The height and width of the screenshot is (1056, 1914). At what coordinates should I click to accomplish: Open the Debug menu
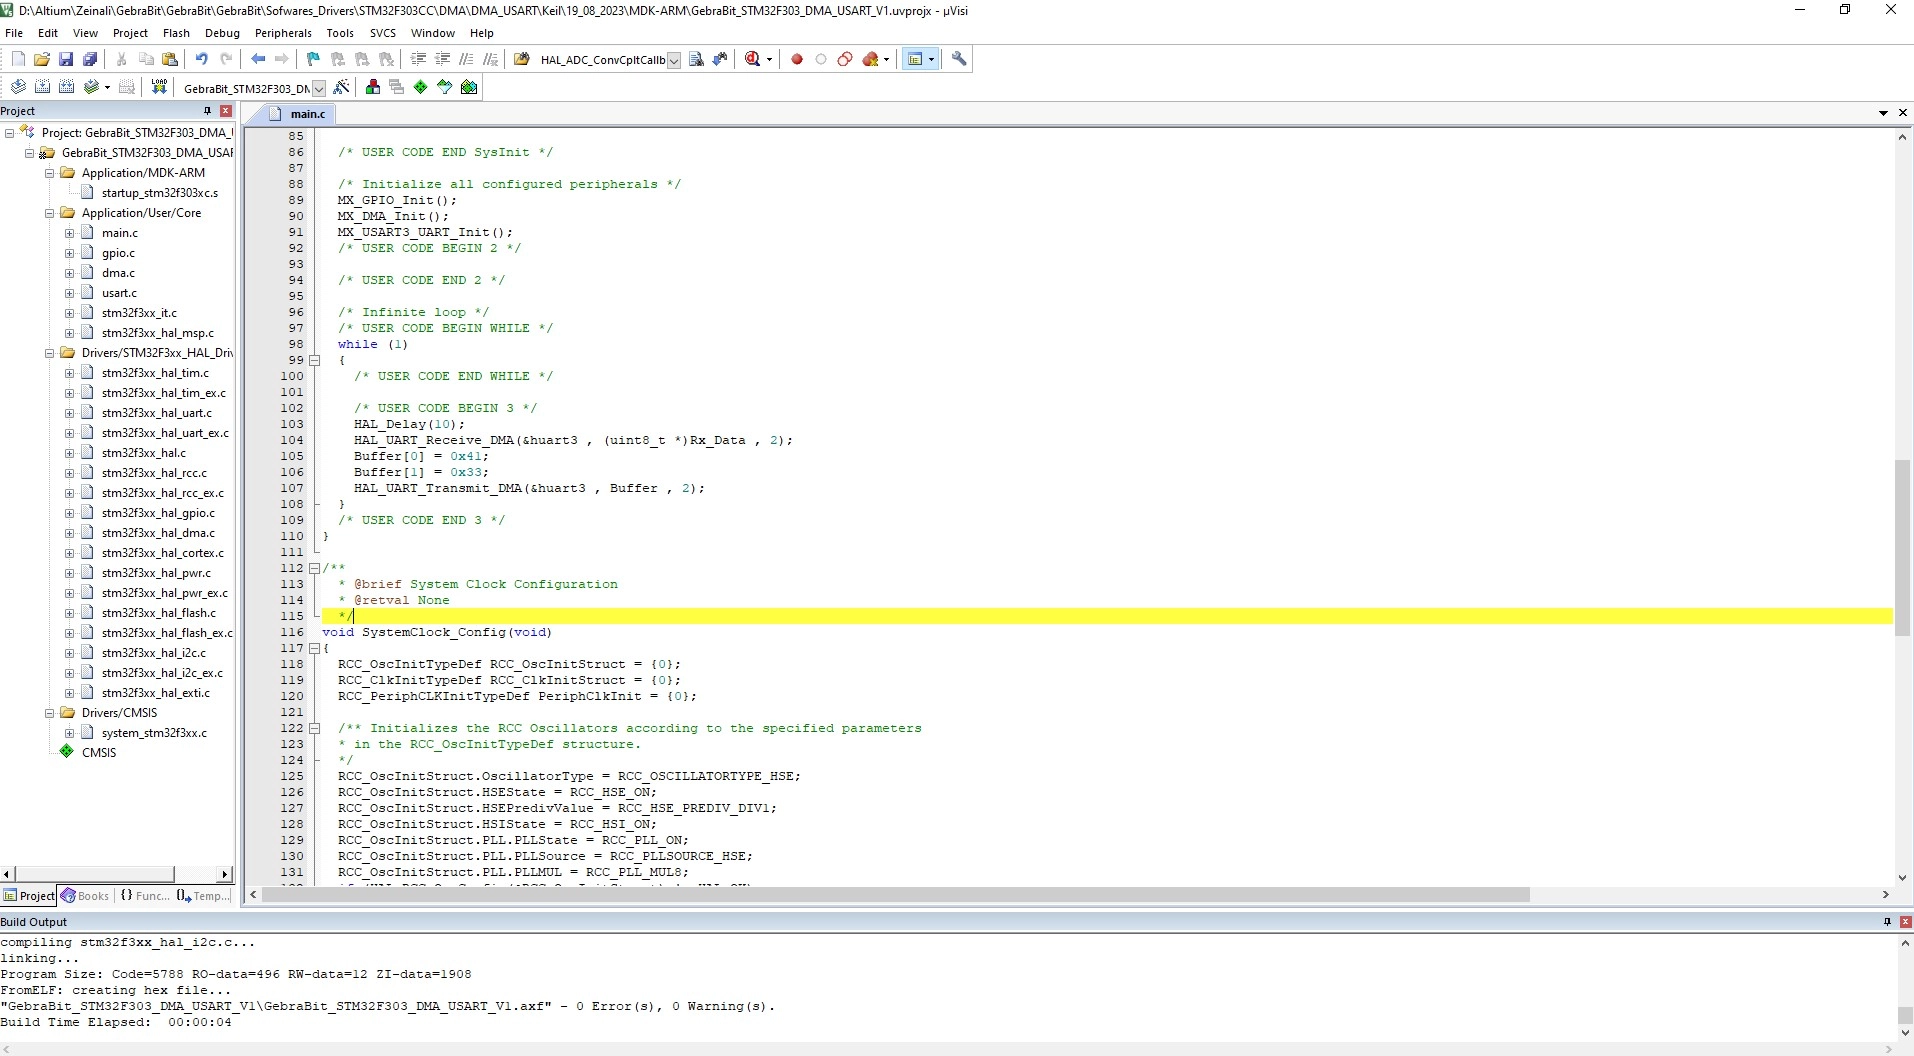(222, 33)
